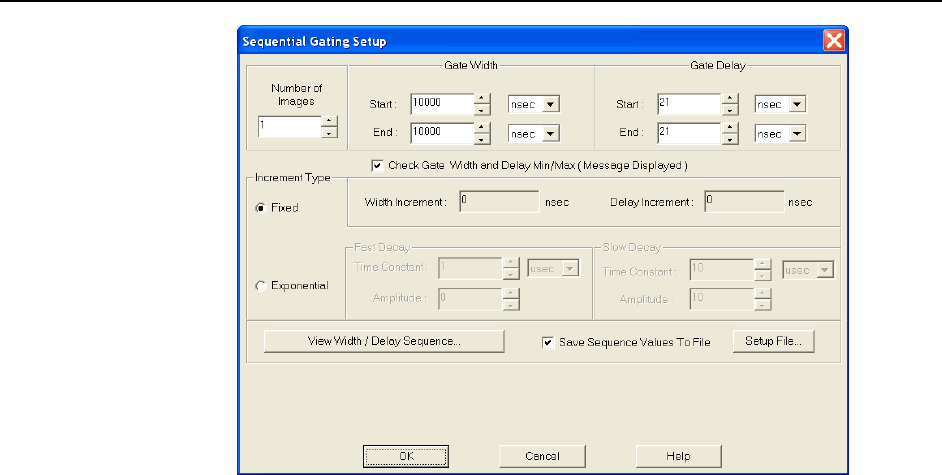Close the Sequential Gating Setup dialog
Image resolution: width=942 pixels, height=475 pixels.
tap(834, 41)
